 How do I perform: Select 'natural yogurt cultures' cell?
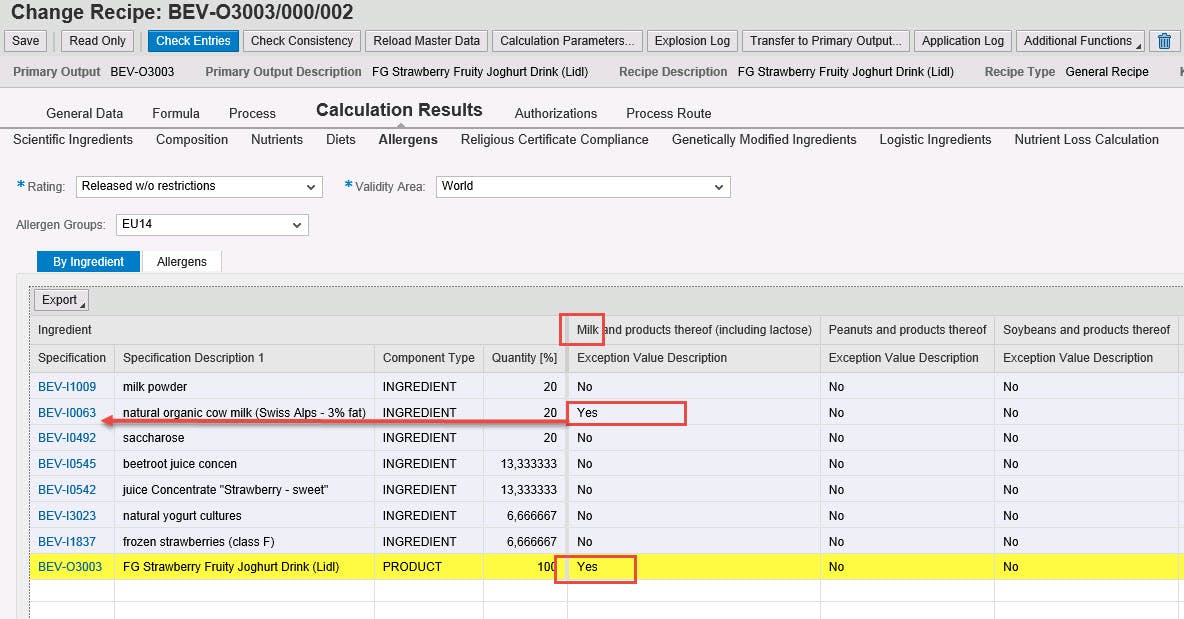(x=245, y=516)
